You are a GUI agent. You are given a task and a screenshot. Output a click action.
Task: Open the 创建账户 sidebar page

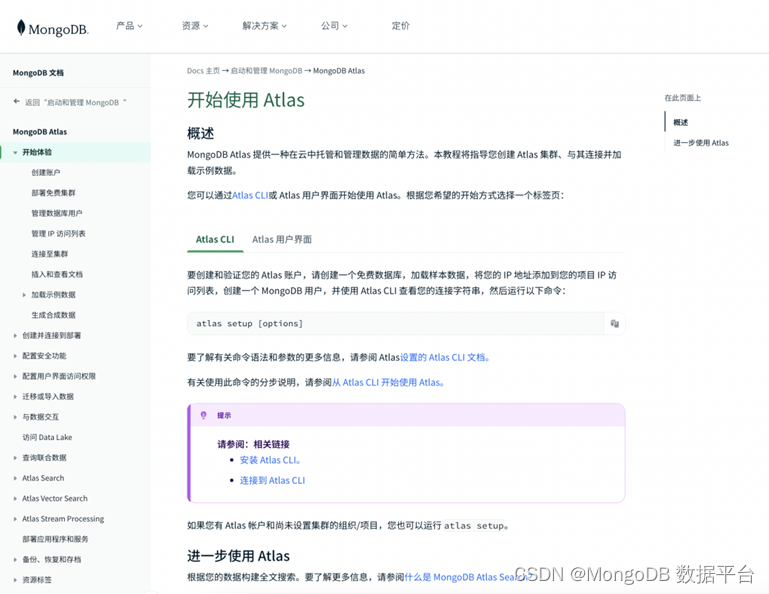(46, 172)
